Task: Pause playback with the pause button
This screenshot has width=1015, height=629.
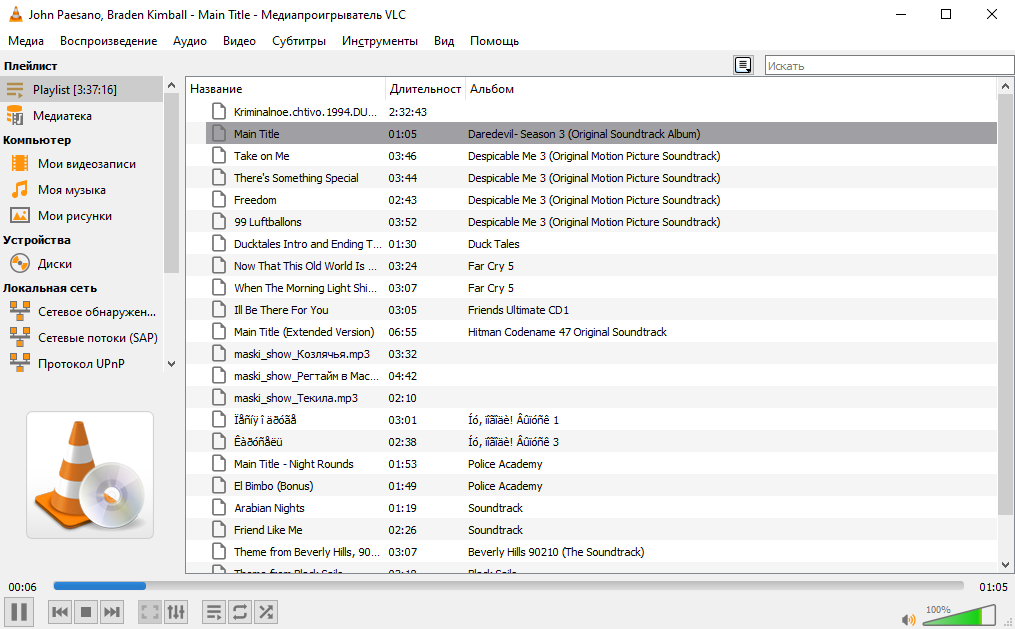Action: 19,612
